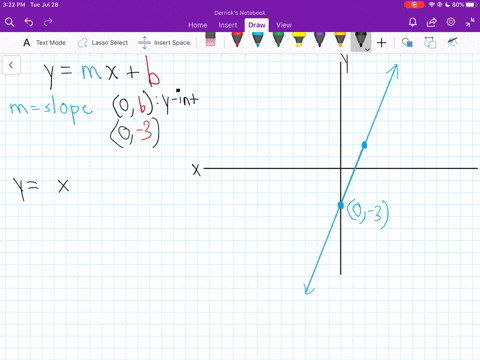480x360 pixels.
Task: Tap the battery percentage indicator
Action: coord(458,5)
